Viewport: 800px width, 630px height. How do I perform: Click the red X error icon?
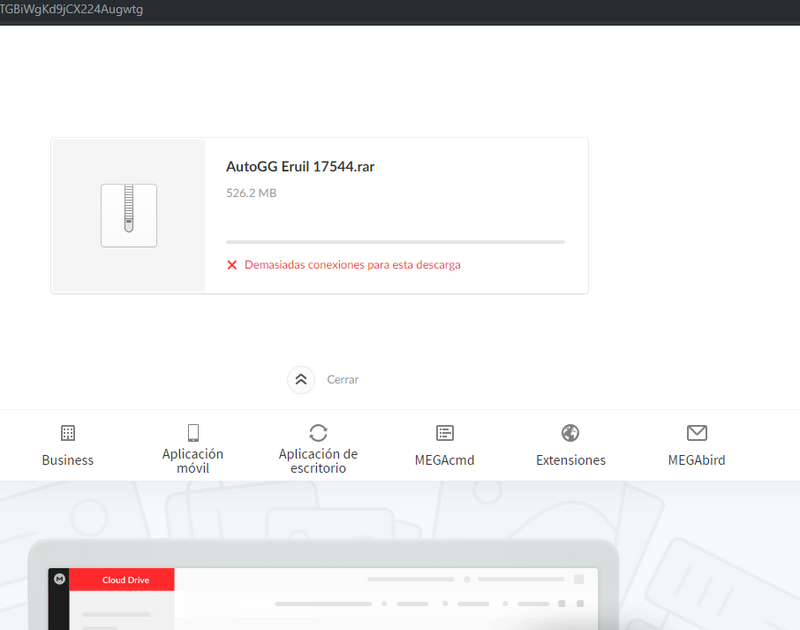coord(232,265)
